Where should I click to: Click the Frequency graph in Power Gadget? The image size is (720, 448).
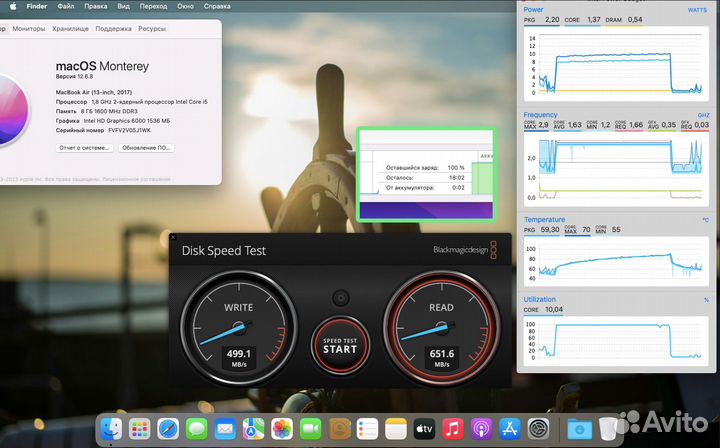click(616, 169)
